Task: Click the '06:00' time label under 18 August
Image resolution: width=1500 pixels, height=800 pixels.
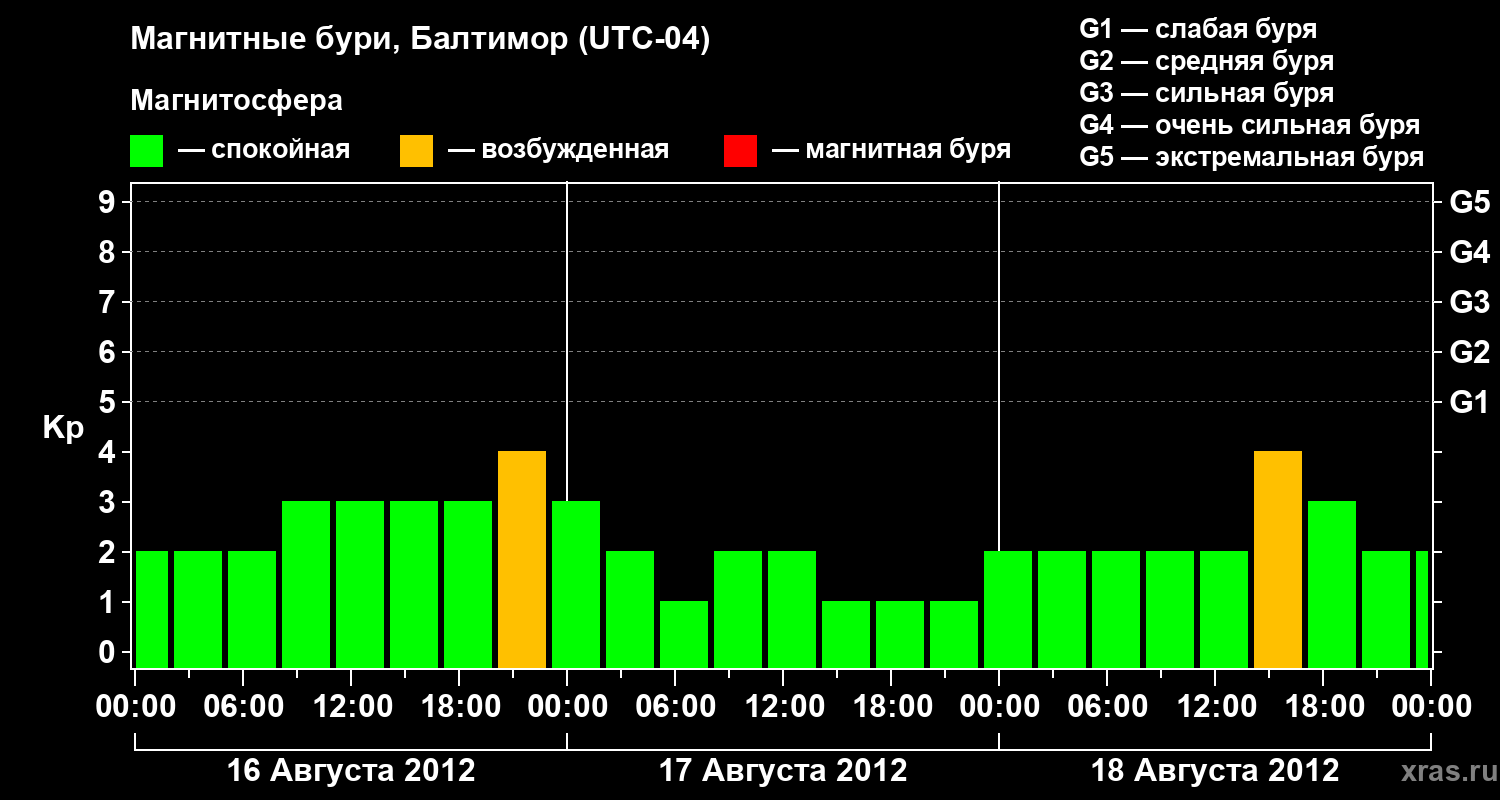Action: [1107, 707]
